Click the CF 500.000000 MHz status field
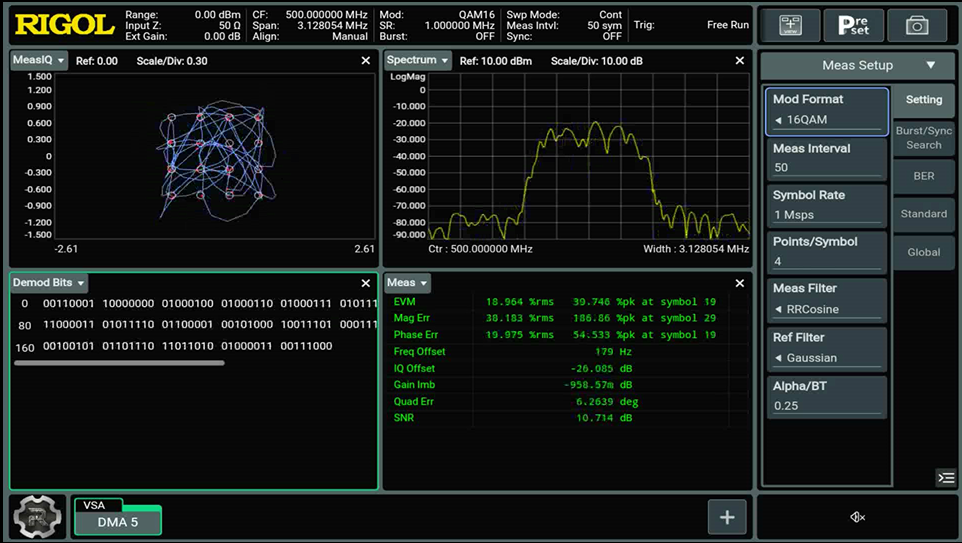 [x=310, y=15]
